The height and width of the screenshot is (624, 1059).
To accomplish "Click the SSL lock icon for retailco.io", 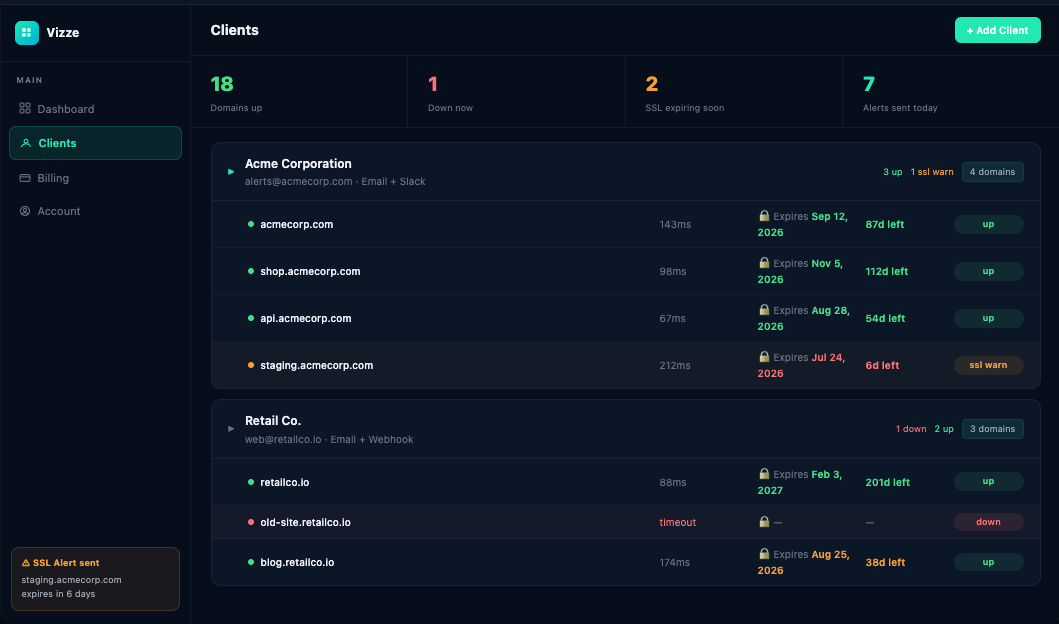I will [764, 473].
